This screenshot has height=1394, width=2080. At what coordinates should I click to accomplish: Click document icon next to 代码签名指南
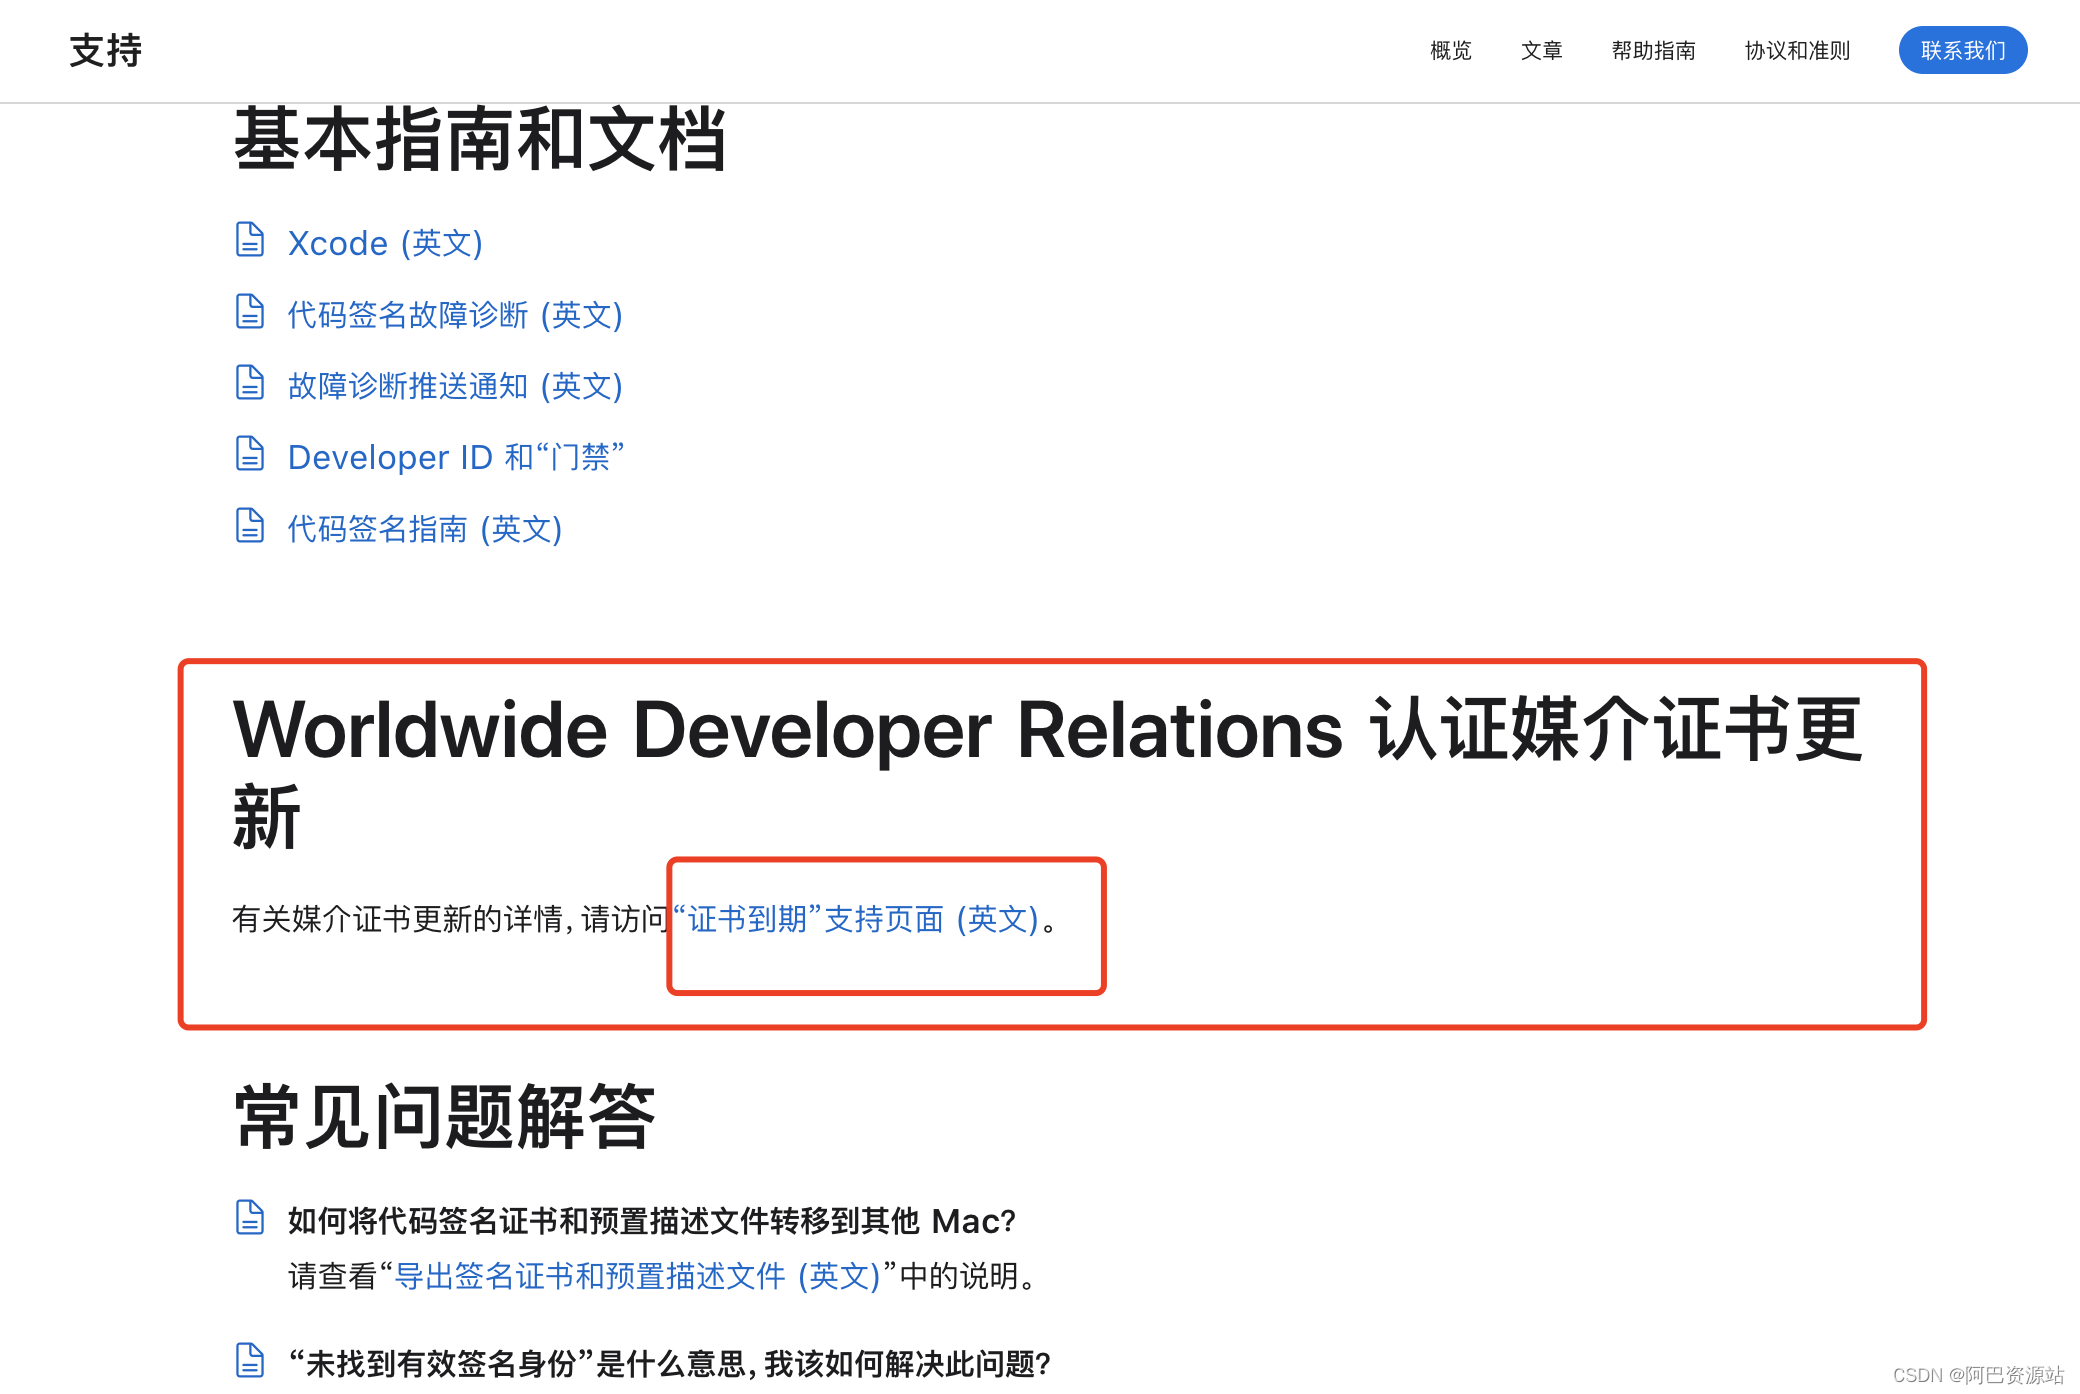click(x=249, y=527)
